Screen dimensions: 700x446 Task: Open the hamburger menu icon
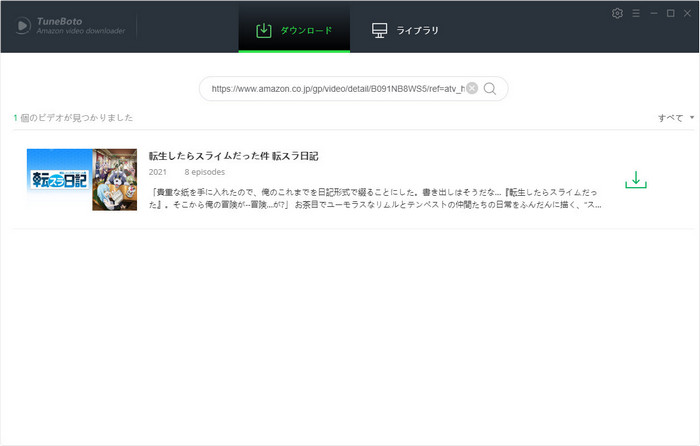click(636, 13)
